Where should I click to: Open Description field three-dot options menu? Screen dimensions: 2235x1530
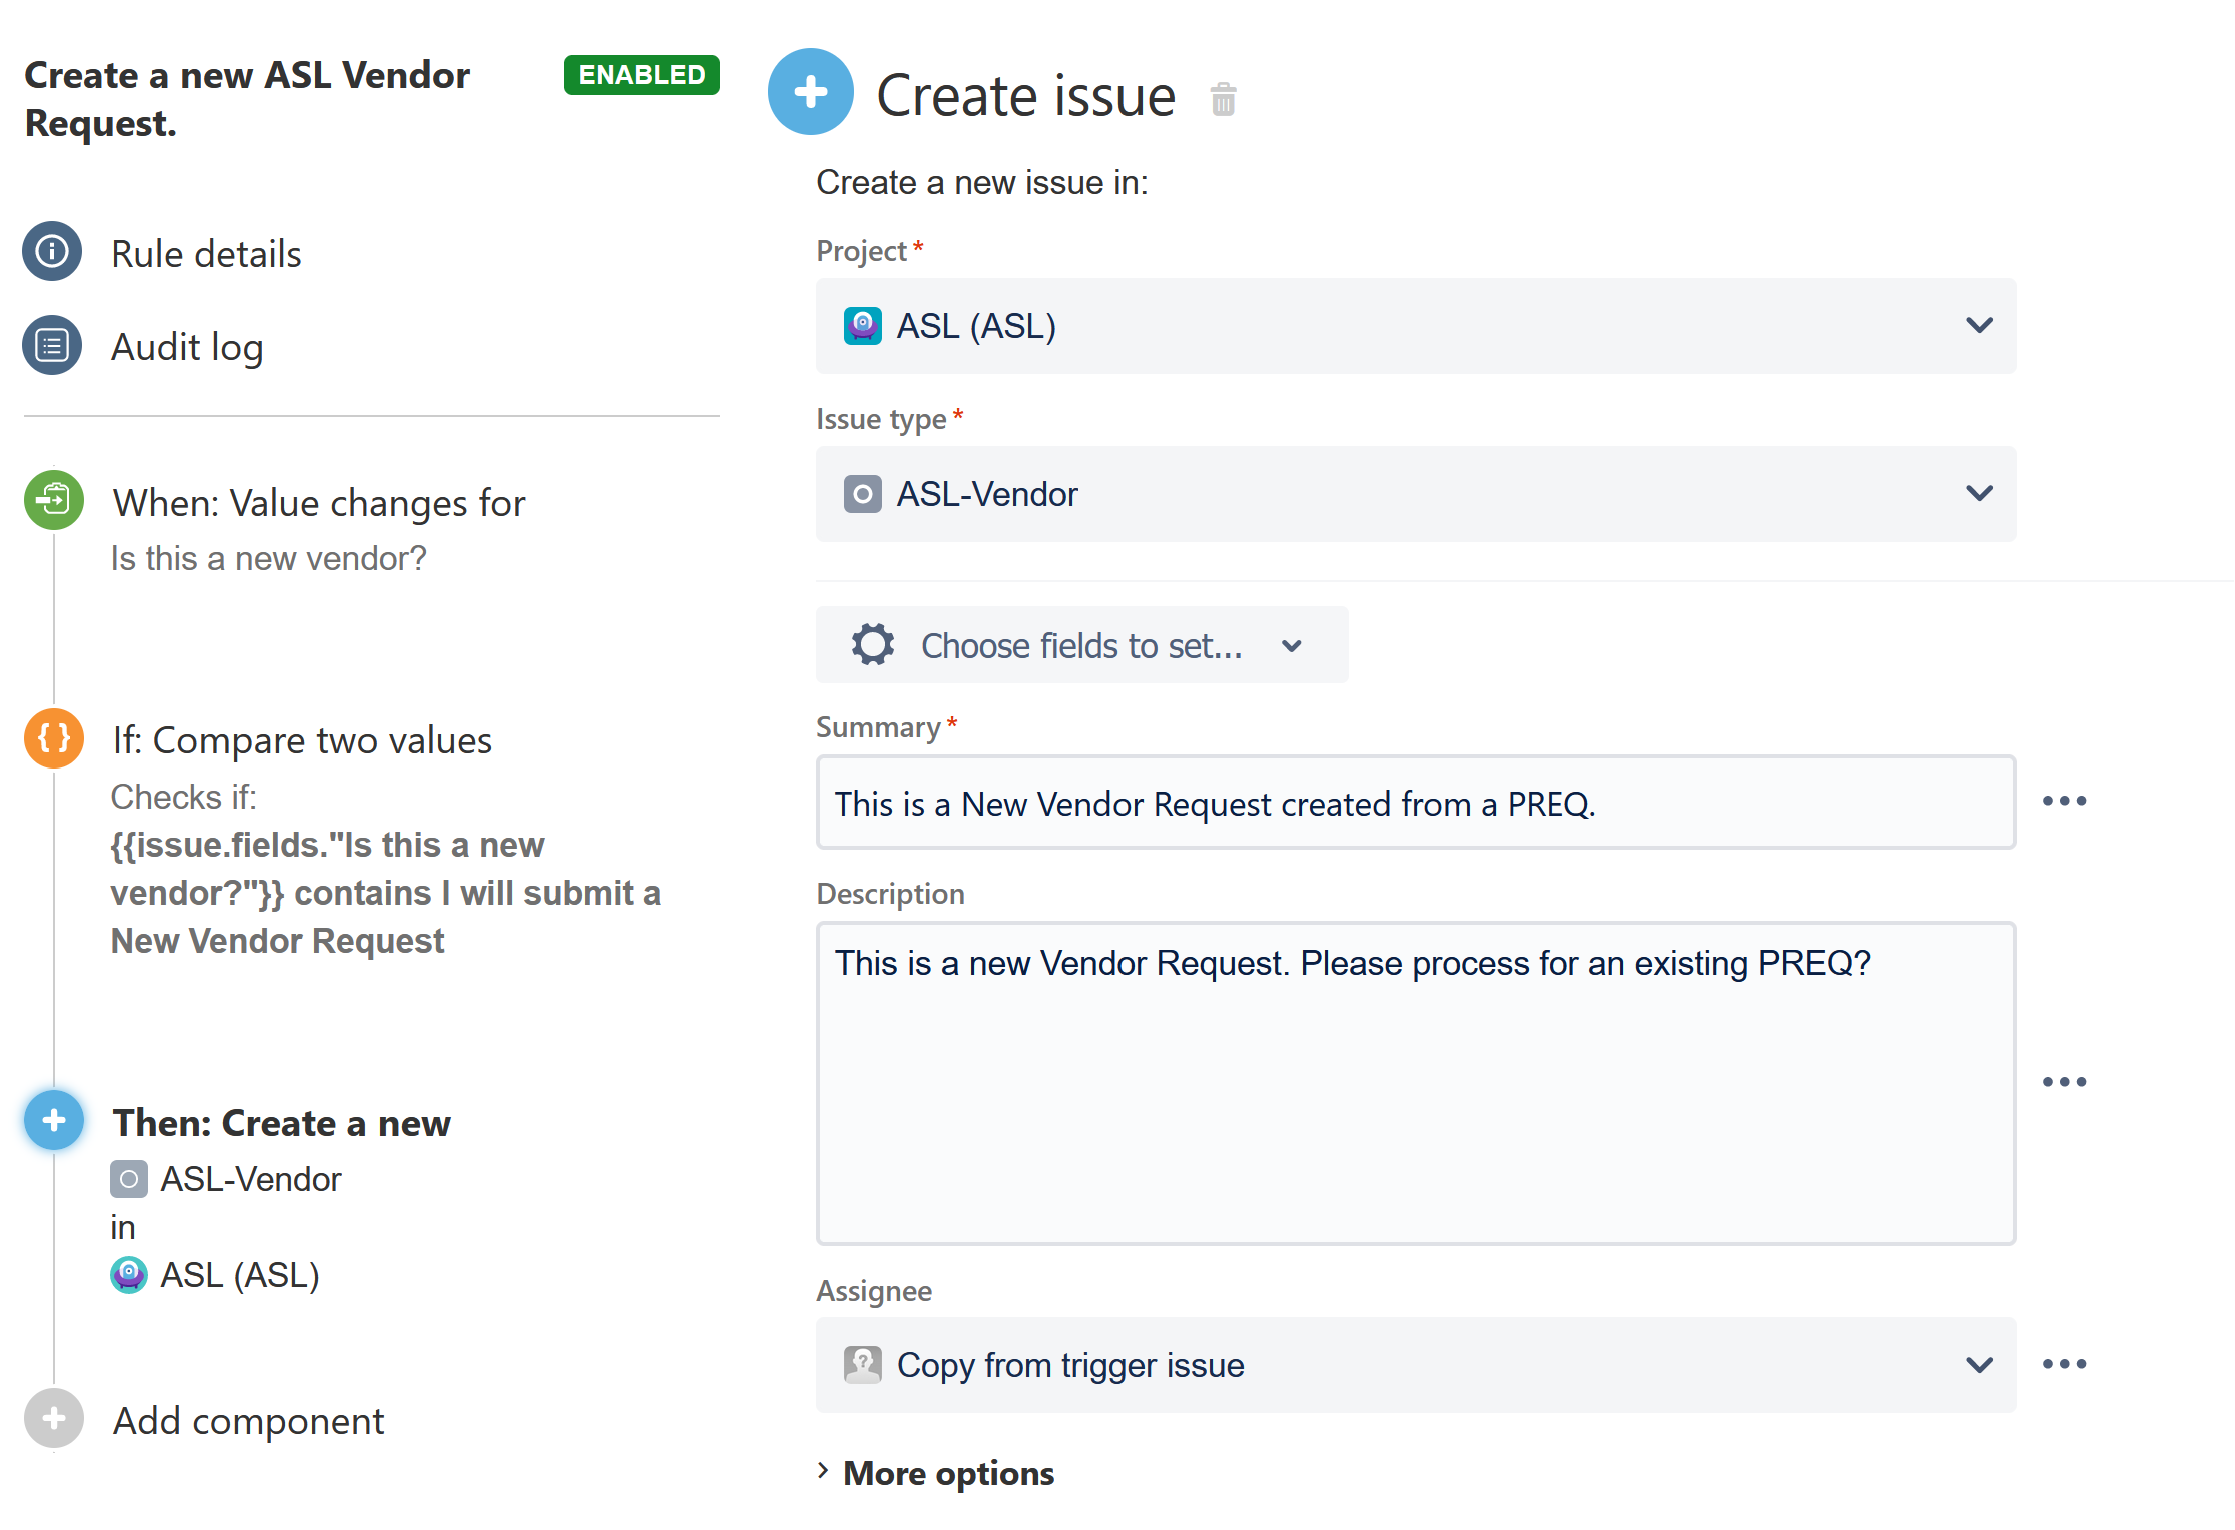point(2064,1082)
